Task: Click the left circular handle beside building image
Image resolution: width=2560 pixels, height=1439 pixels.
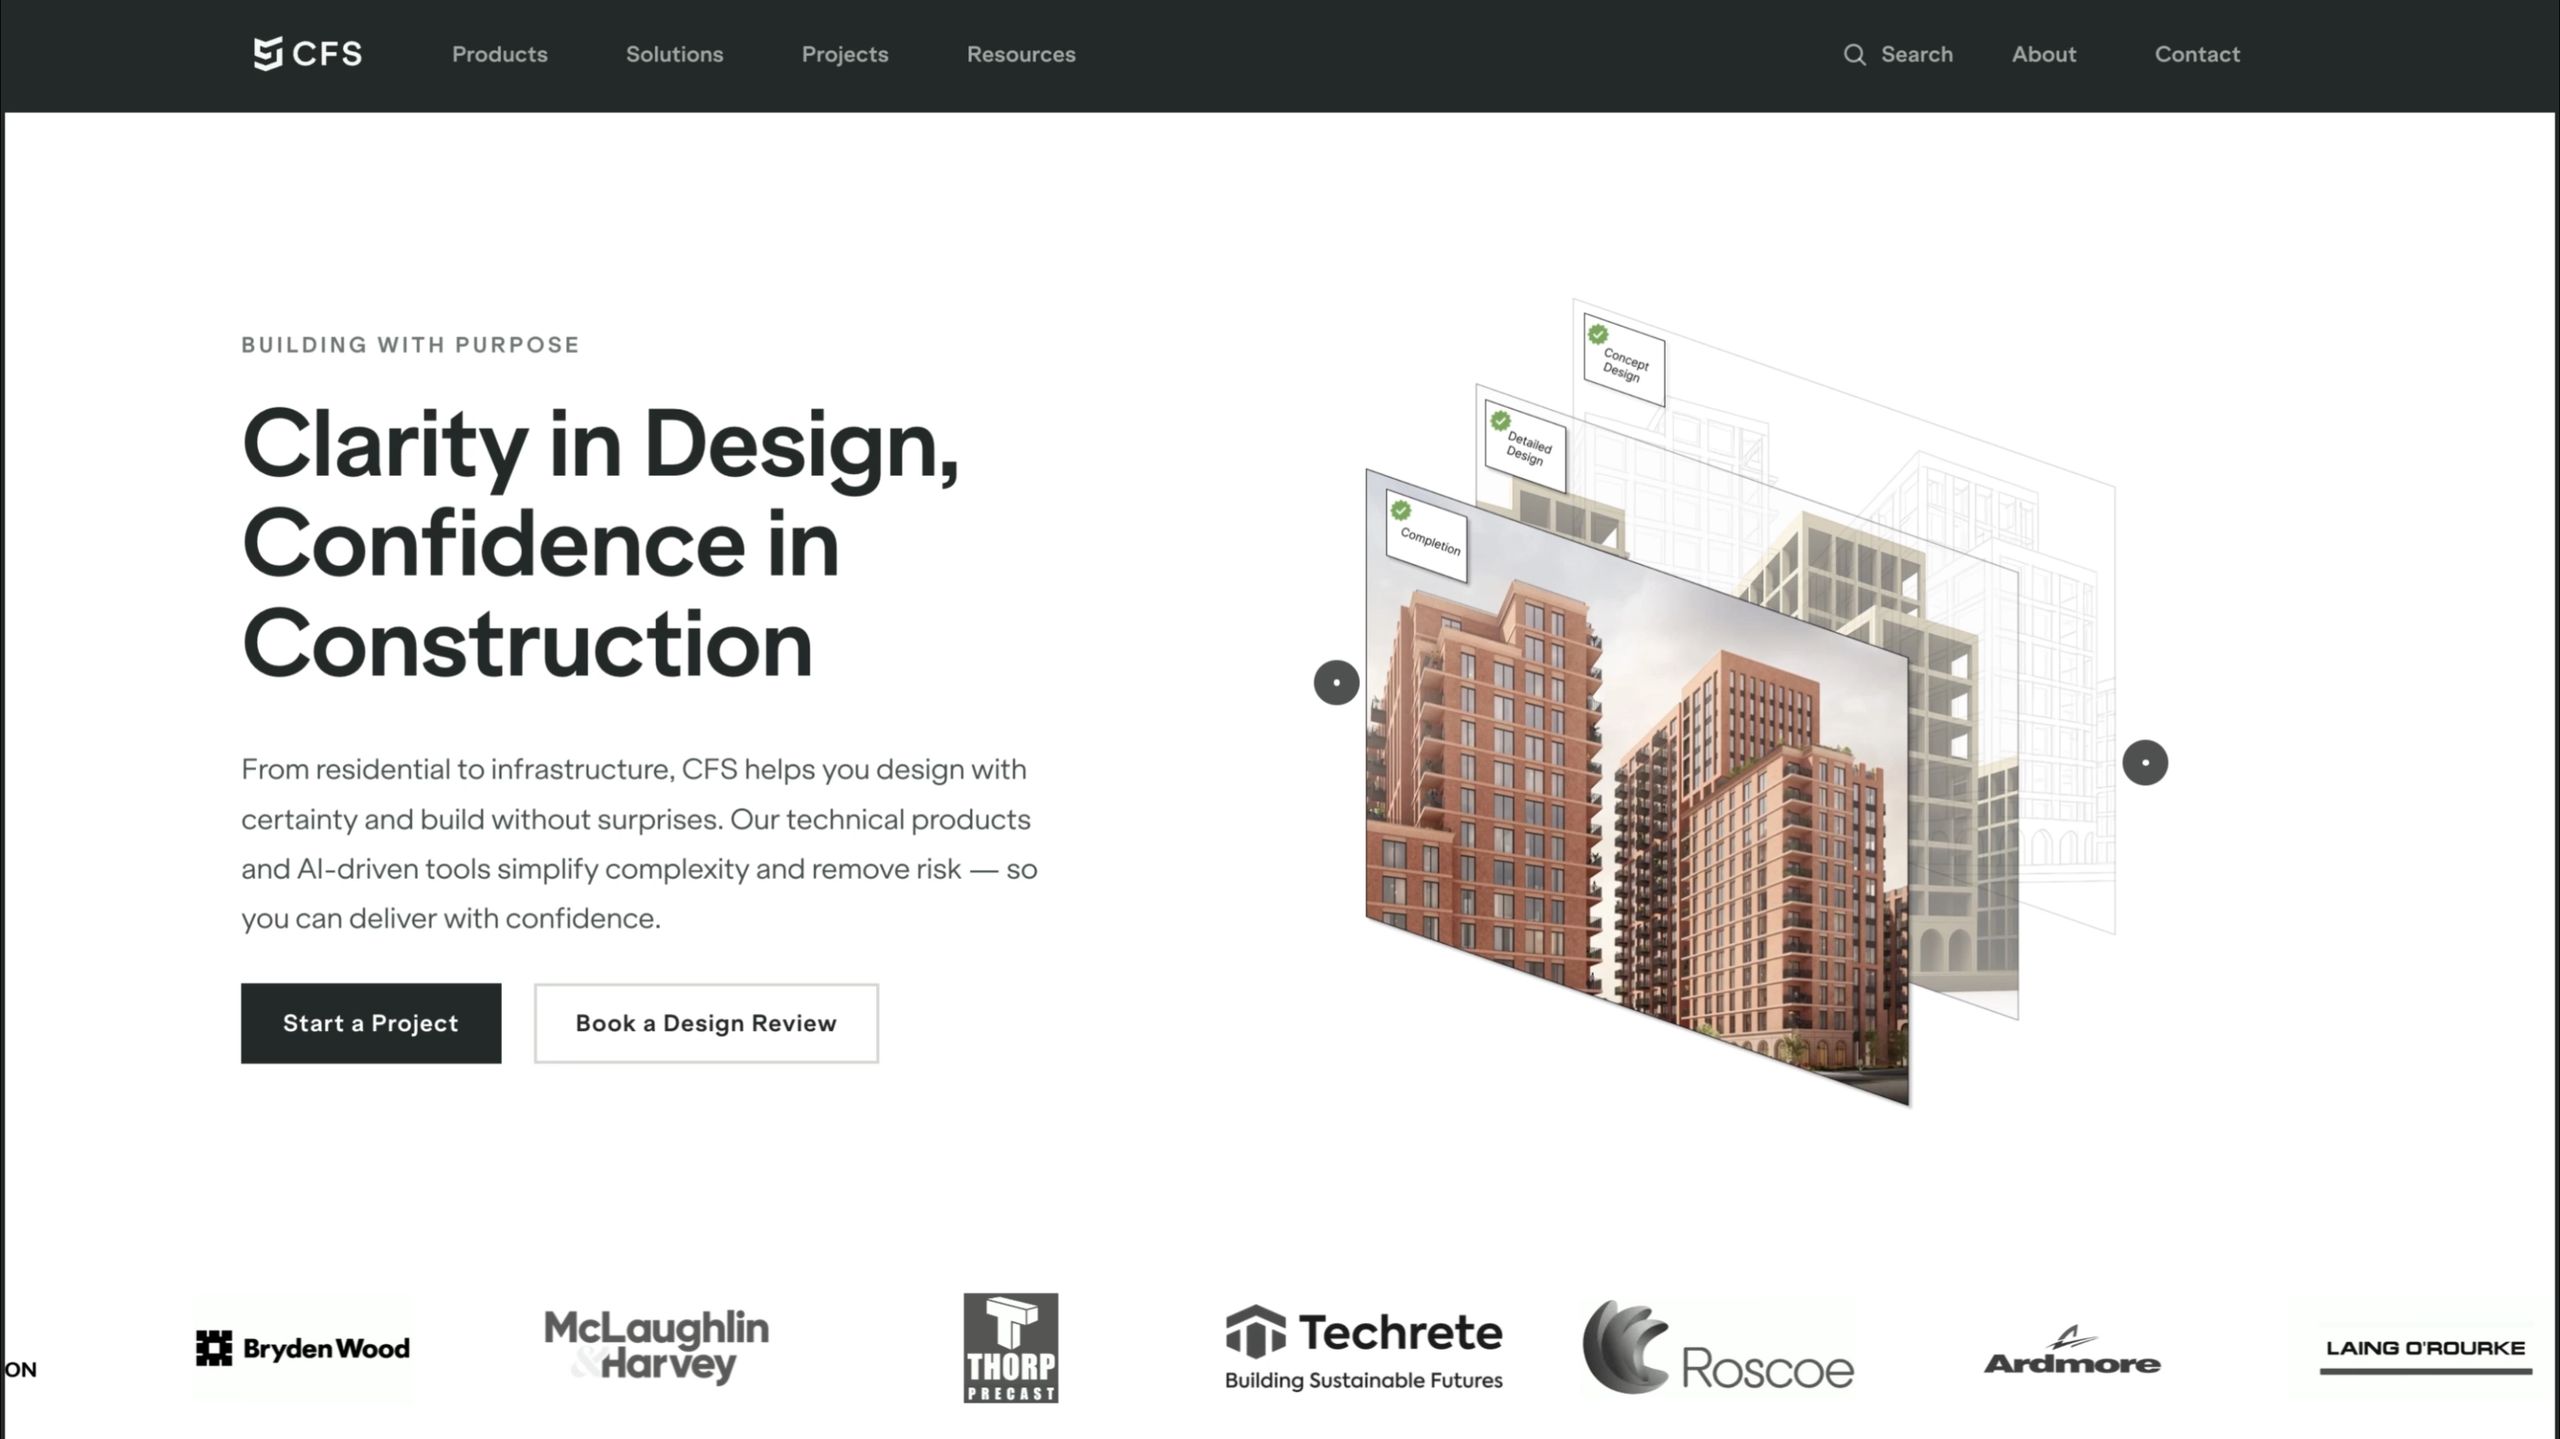Action: pyautogui.click(x=1336, y=683)
